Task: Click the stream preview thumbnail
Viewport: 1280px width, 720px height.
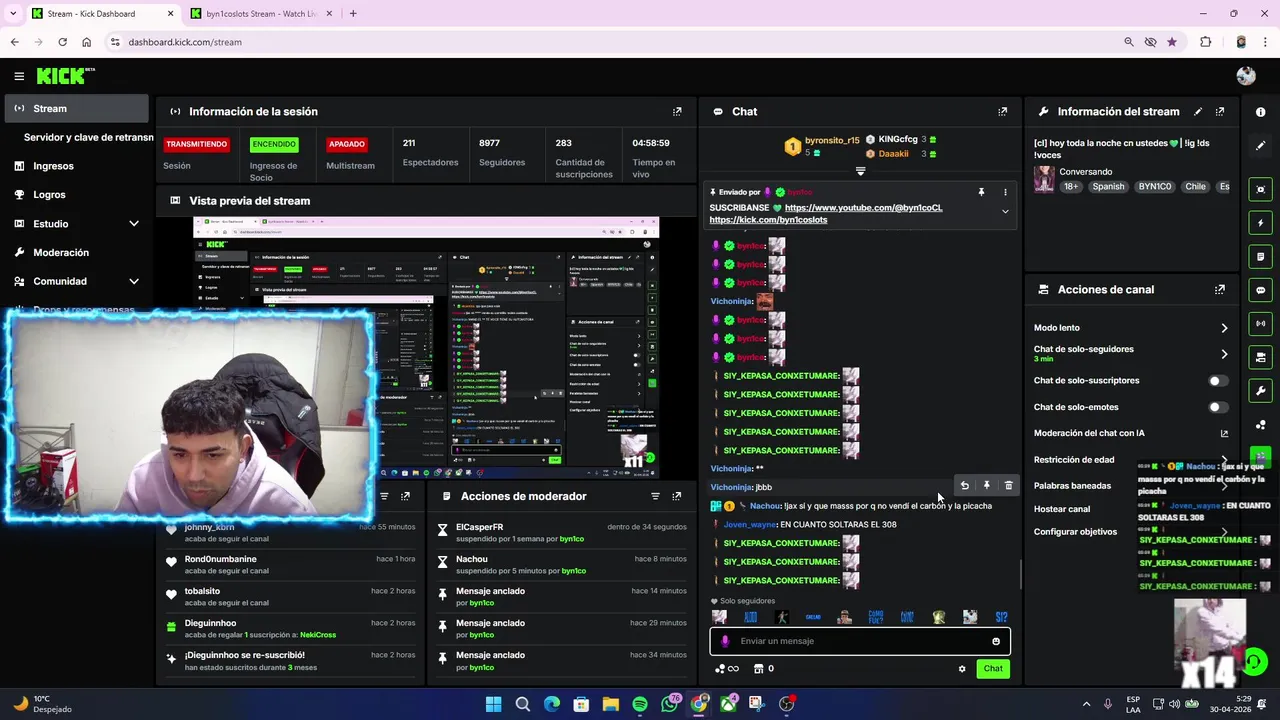Action: click(426, 348)
